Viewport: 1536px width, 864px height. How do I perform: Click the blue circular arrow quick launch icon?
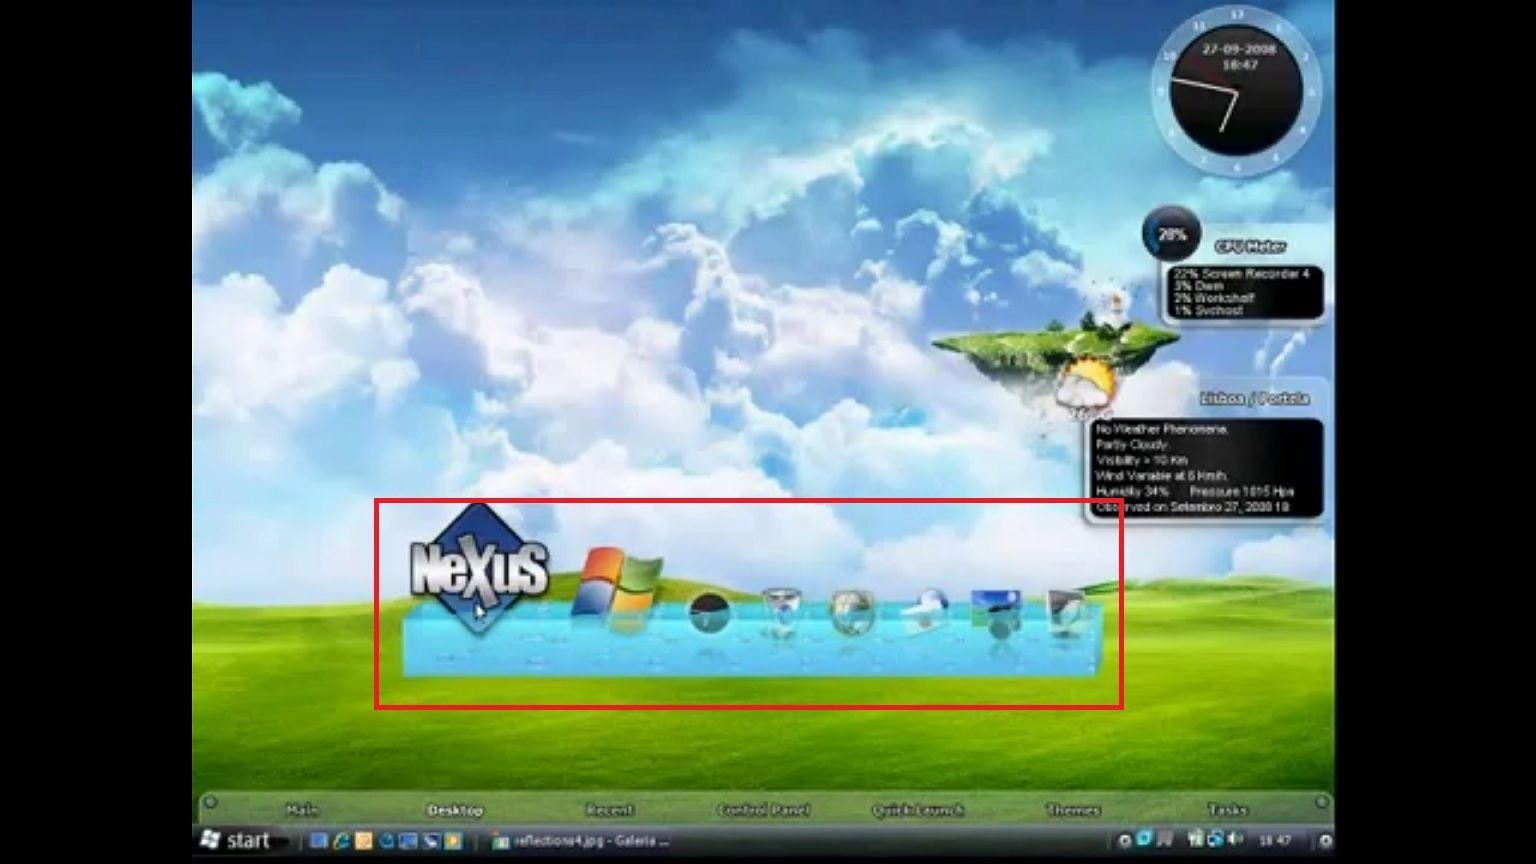point(386,841)
